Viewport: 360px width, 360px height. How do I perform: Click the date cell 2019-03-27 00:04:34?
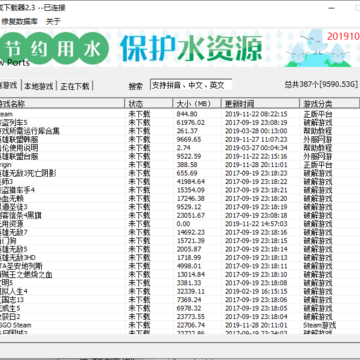(x=256, y=148)
